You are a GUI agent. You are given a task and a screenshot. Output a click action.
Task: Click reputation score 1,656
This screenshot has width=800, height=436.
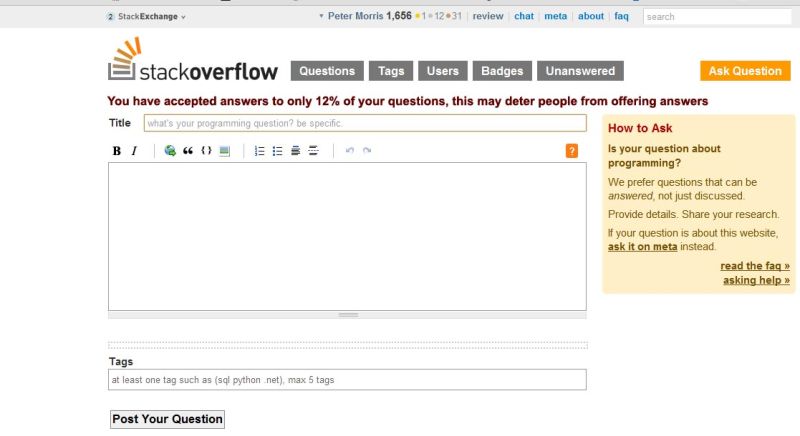pyautogui.click(x=398, y=16)
